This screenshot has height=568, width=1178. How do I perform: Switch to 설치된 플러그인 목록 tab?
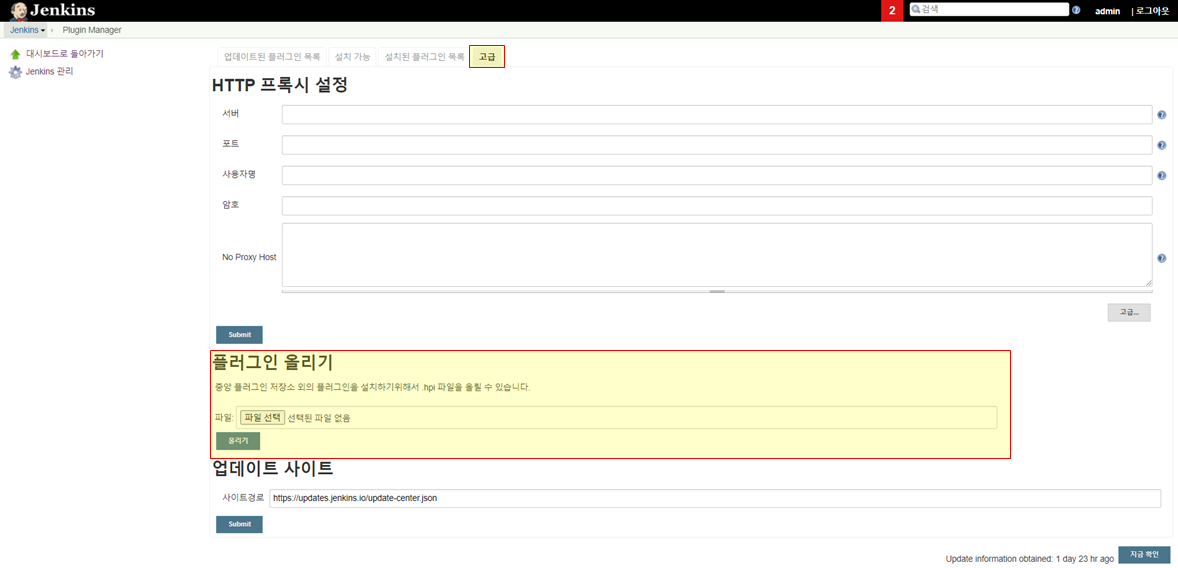coord(424,57)
